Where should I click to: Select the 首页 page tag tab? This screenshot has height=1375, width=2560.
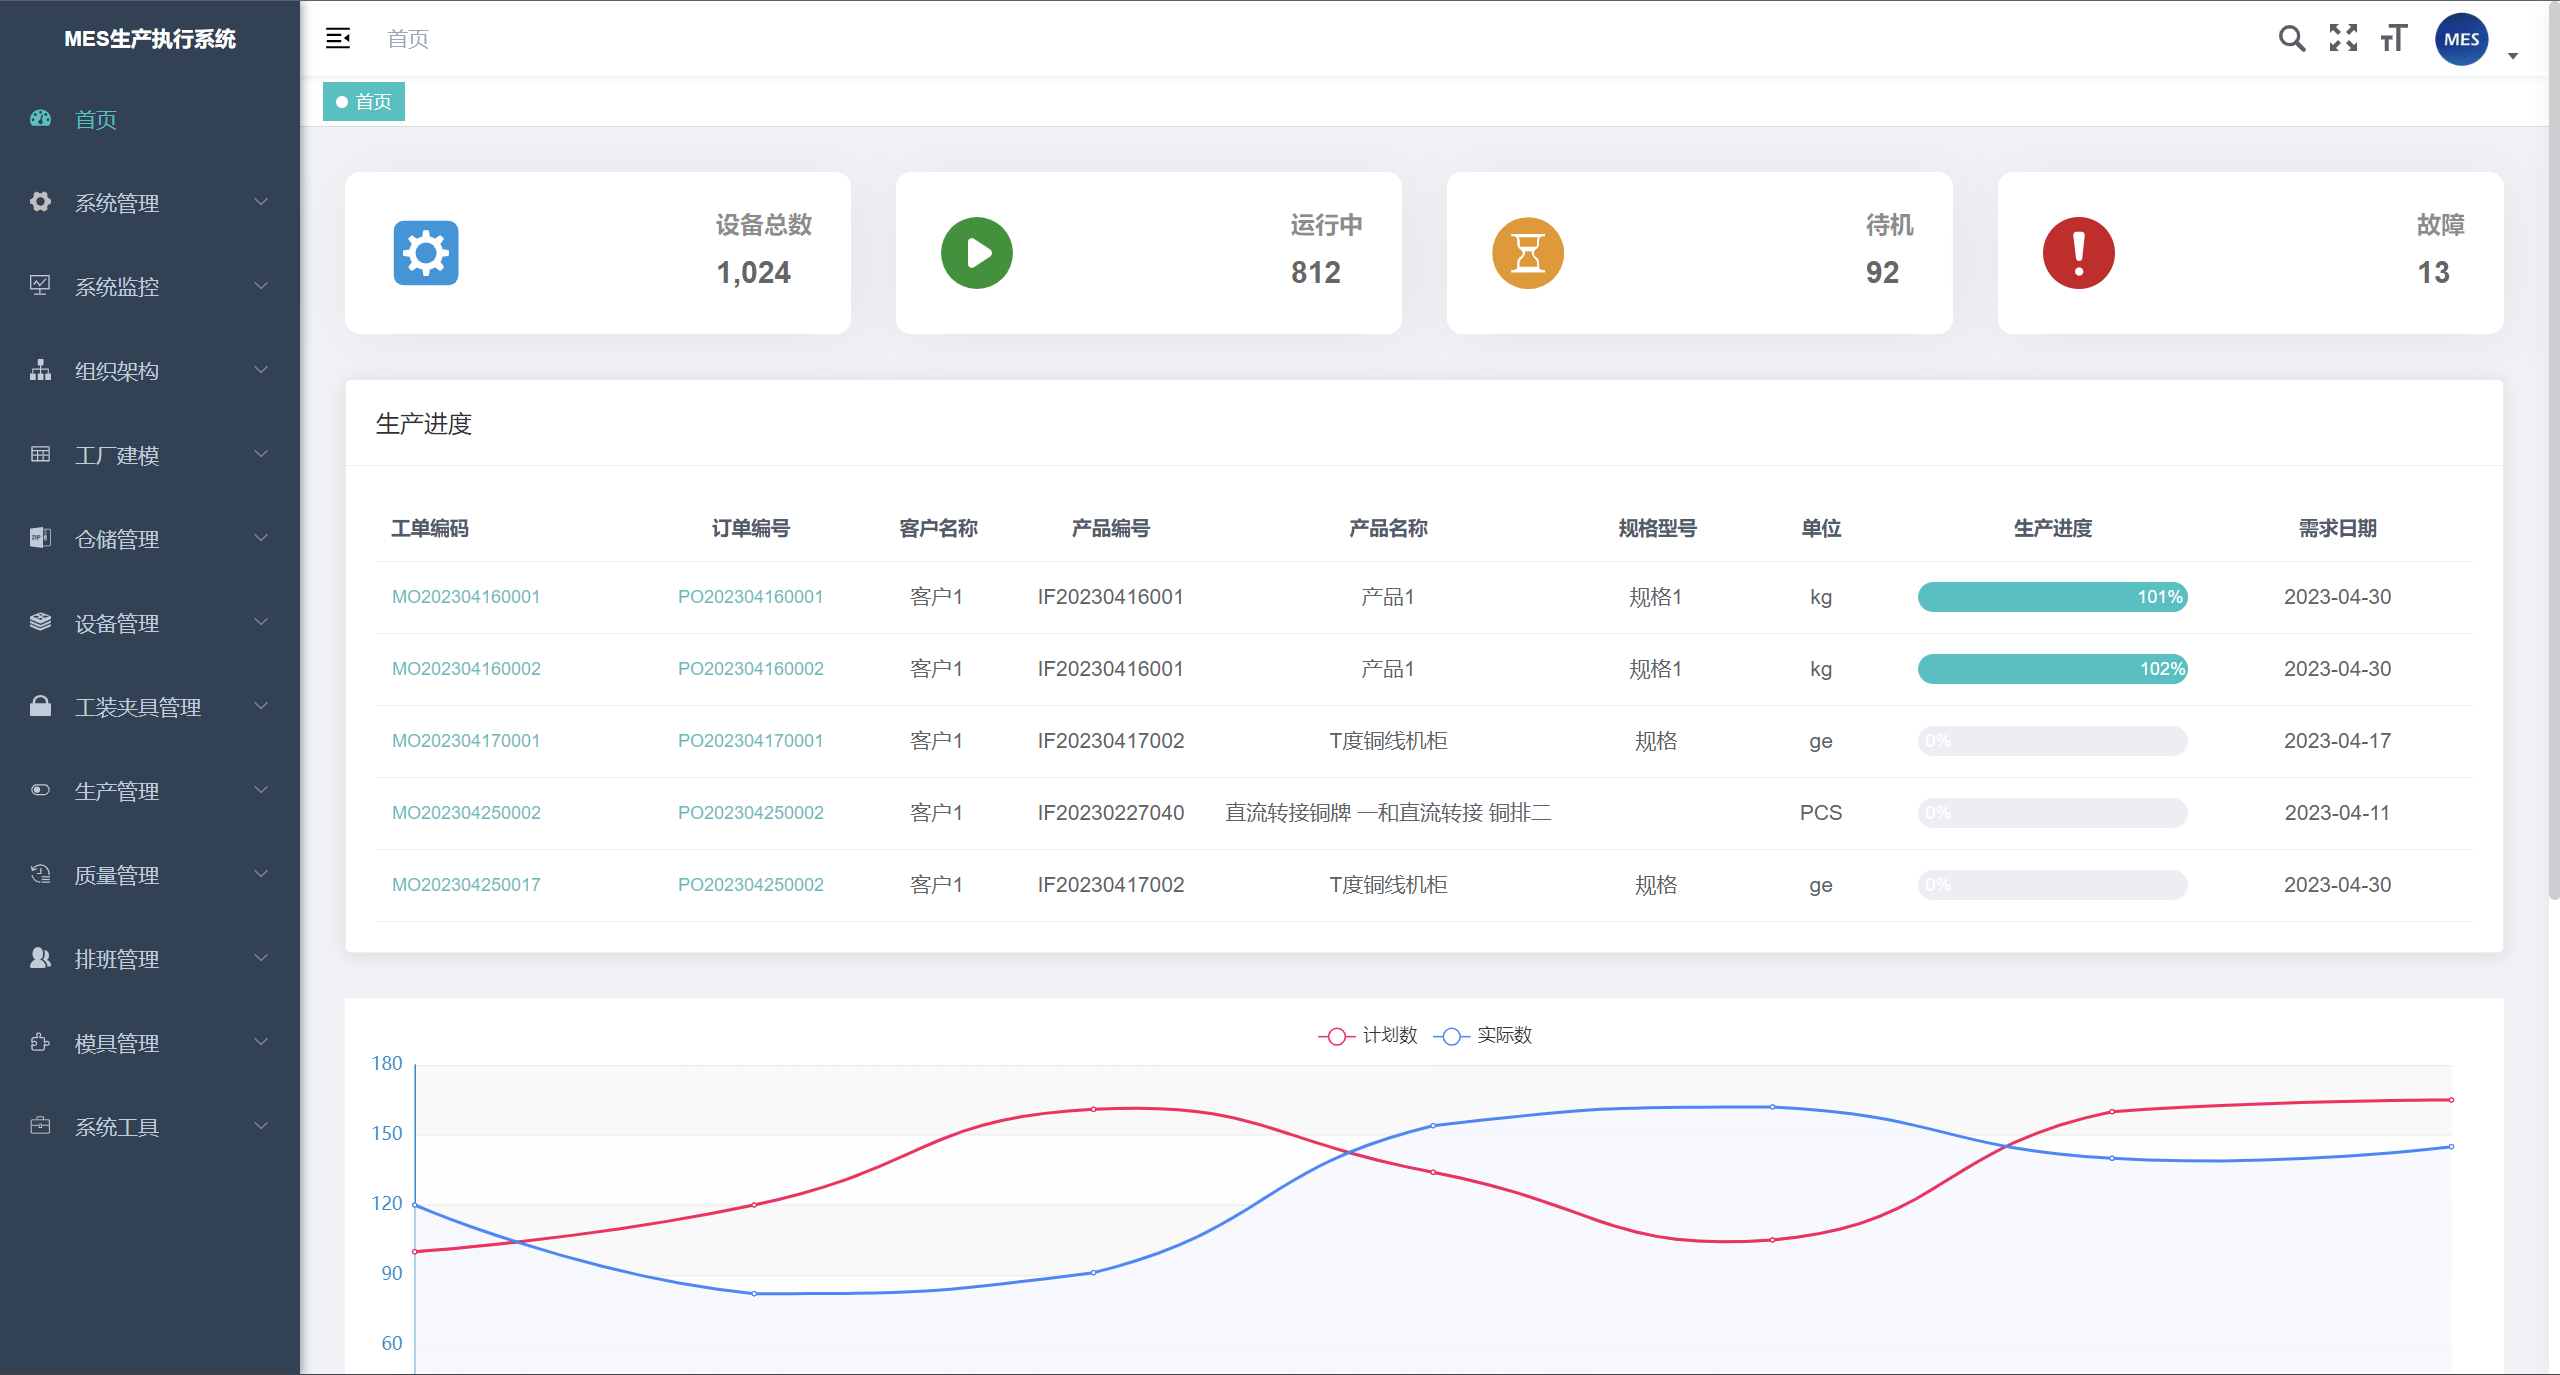[x=364, y=102]
